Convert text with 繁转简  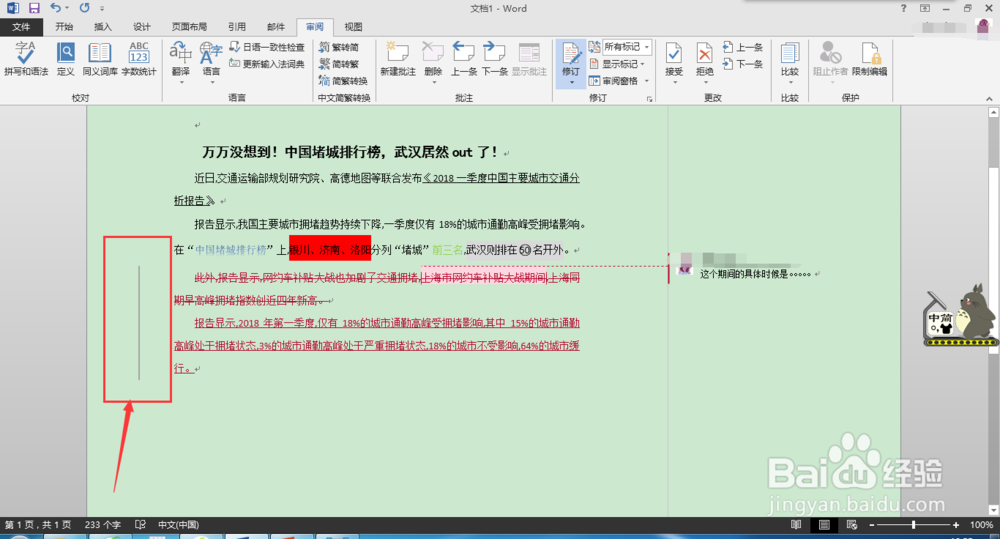click(x=339, y=47)
